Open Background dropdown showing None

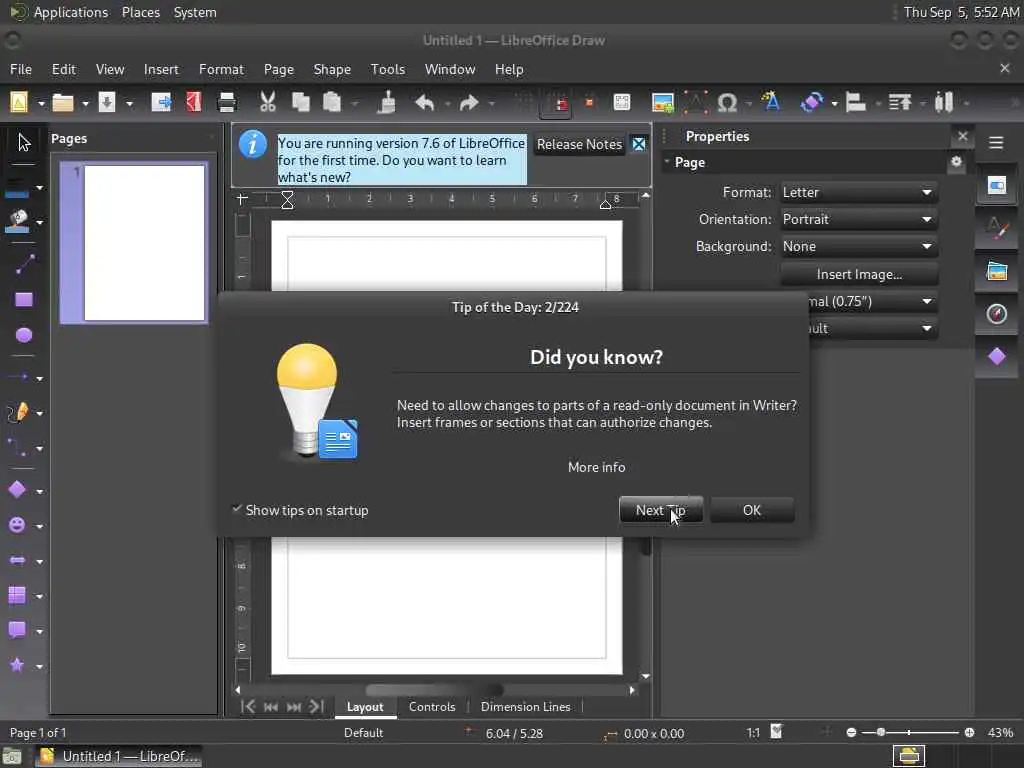pyautogui.click(x=859, y=247)
